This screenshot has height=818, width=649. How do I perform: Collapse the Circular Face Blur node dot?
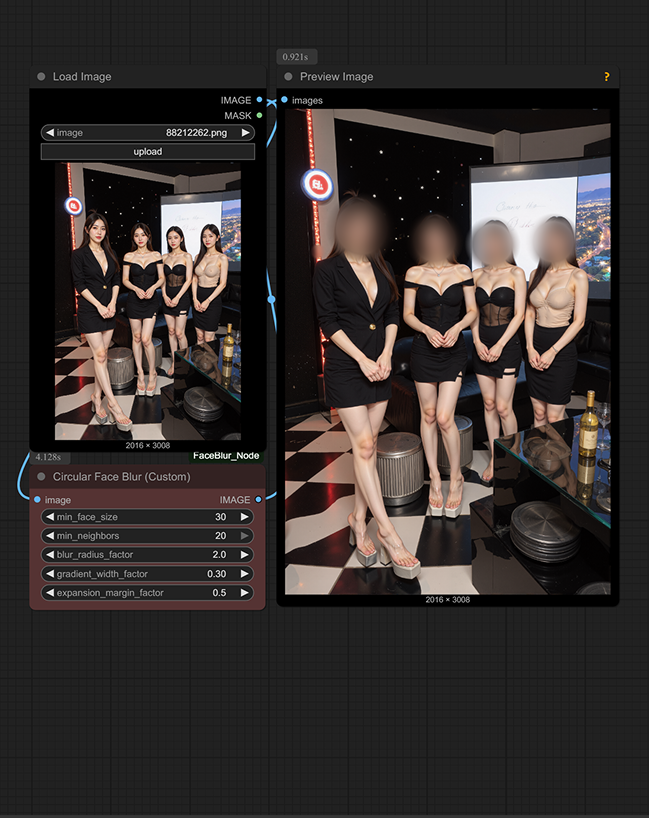[41, 476]
